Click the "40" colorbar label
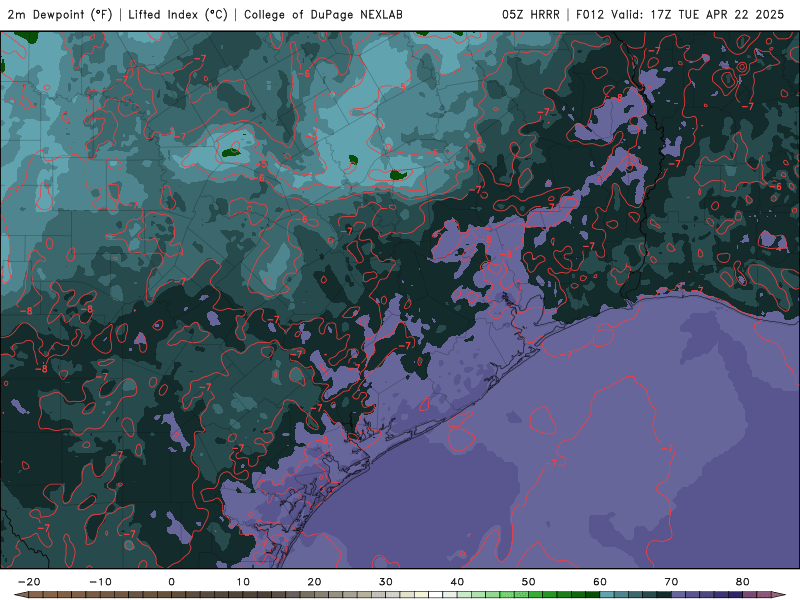Image resolution: width=800 pixels, height=600 pixels. click(457, 582)
